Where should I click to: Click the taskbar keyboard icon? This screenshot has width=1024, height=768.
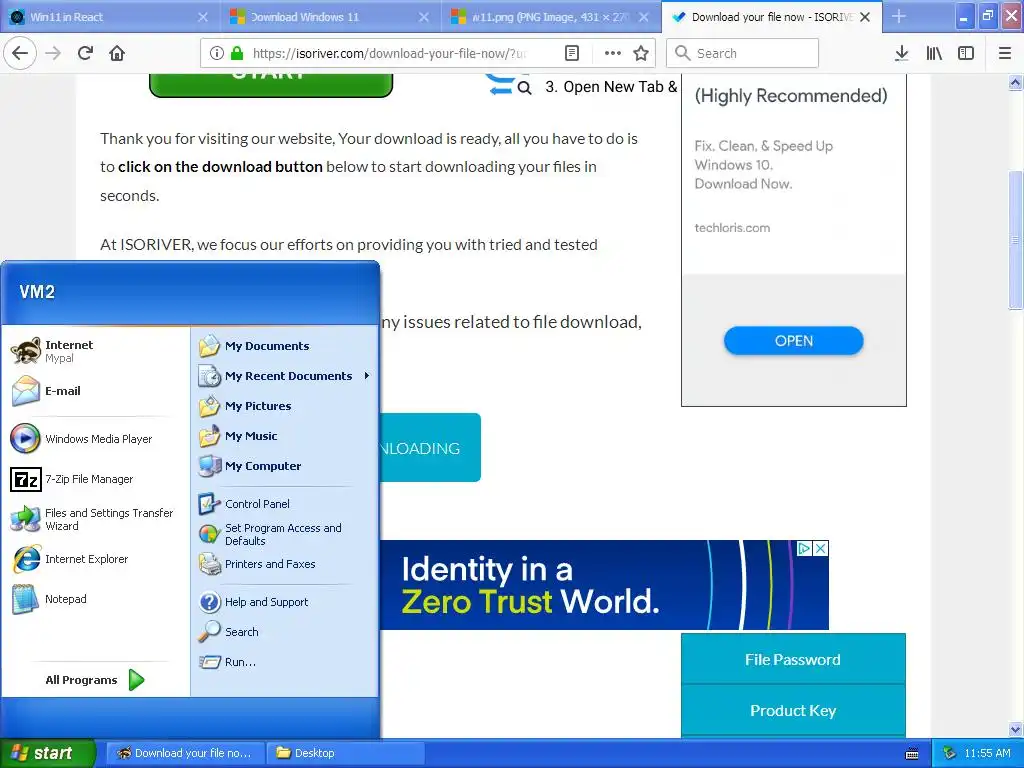(912, 754)
